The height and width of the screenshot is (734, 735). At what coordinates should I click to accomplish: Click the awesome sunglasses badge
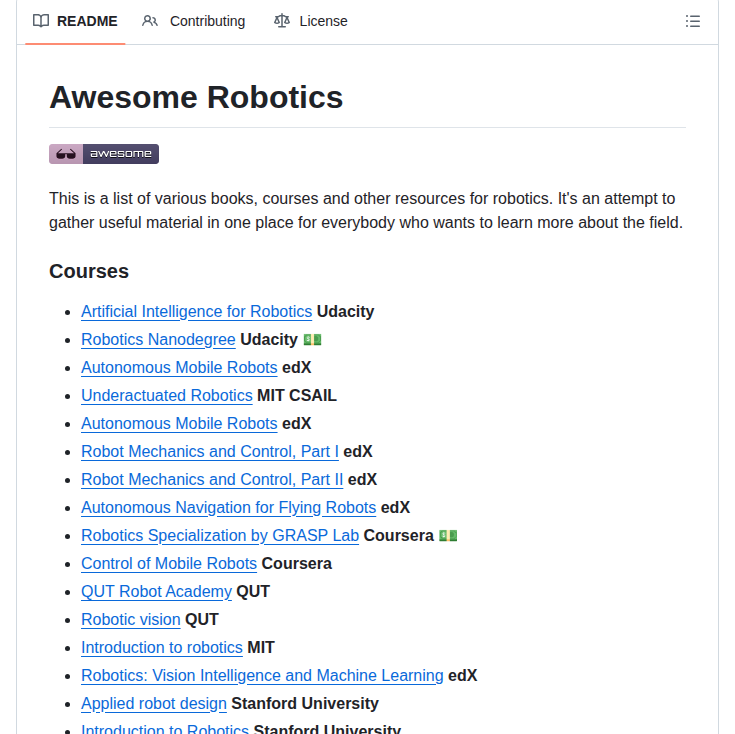pyautogui.click(x=104, y=154)
